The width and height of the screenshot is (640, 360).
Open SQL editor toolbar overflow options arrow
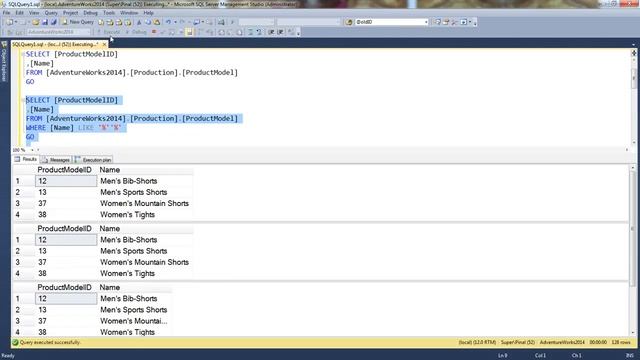[x=298, y=33]
